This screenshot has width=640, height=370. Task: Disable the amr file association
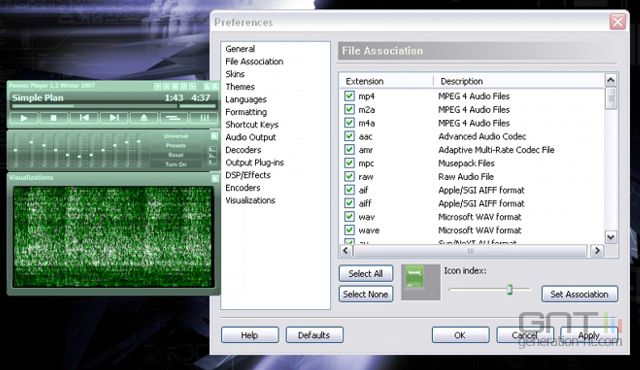[x=349, y=149]
